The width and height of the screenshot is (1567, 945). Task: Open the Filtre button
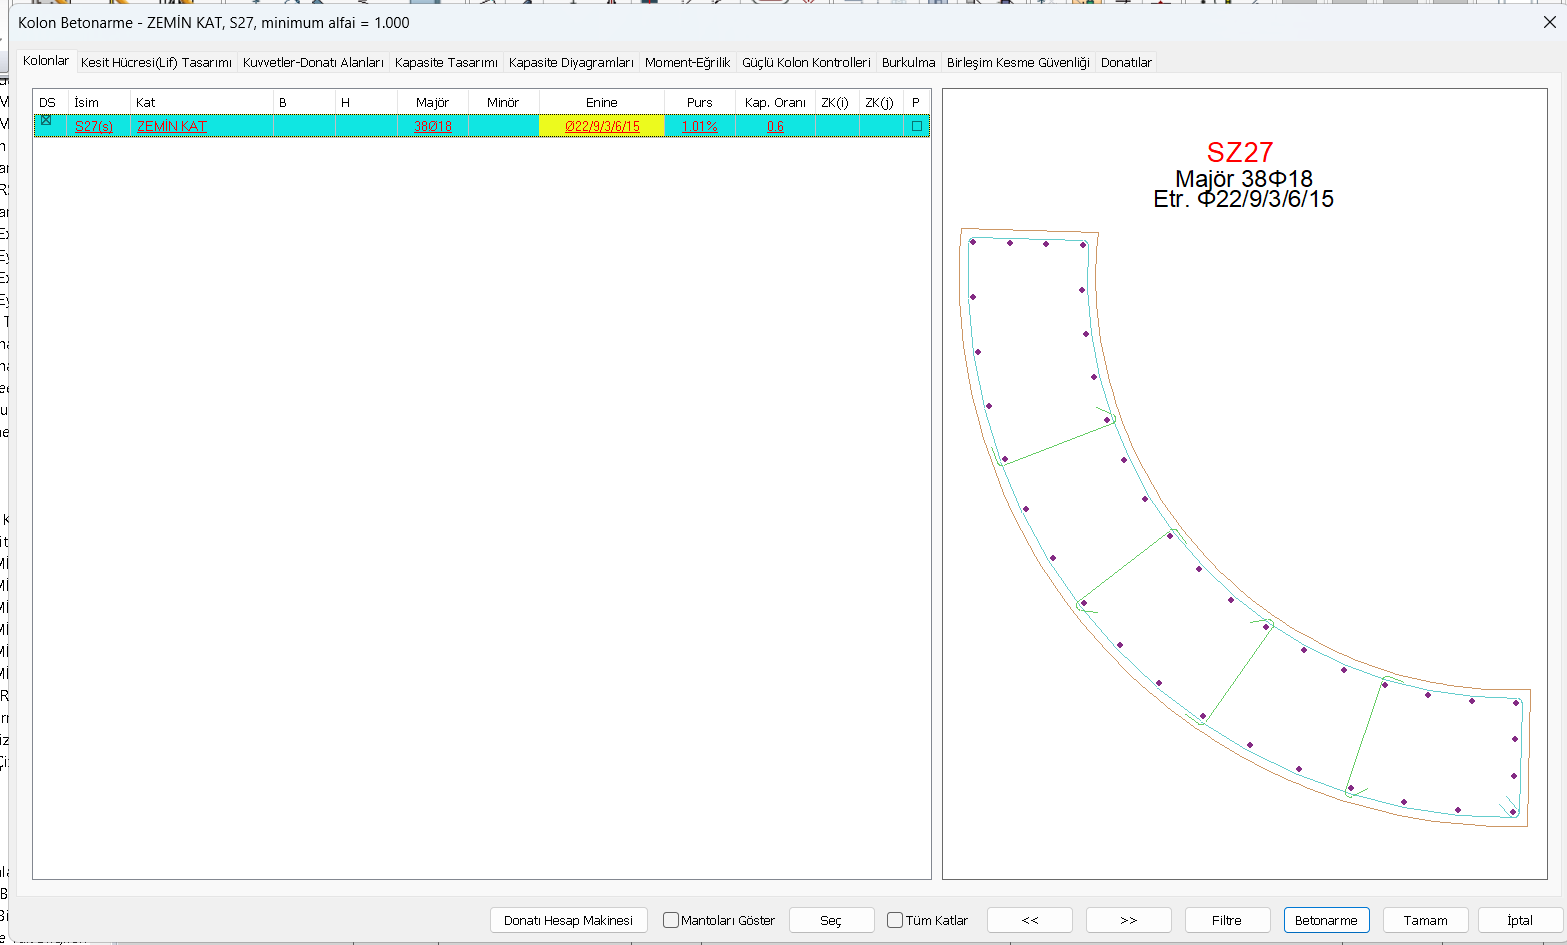pyautogui.click(x=1227, y=920)
